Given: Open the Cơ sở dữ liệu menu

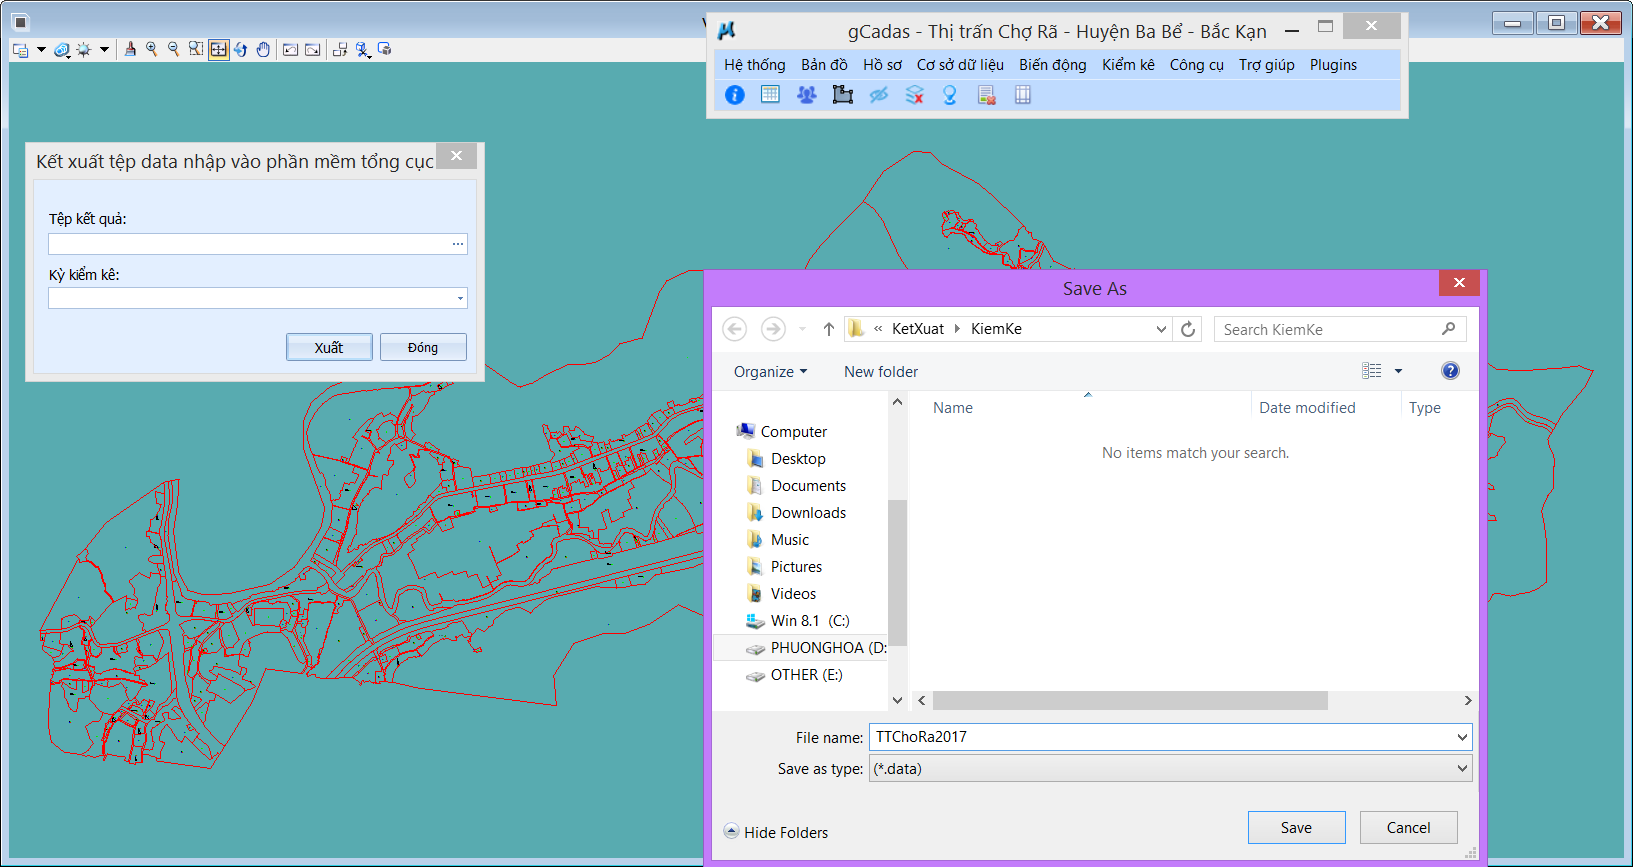Looking at the screenshot, I should (x=960, y=65).
